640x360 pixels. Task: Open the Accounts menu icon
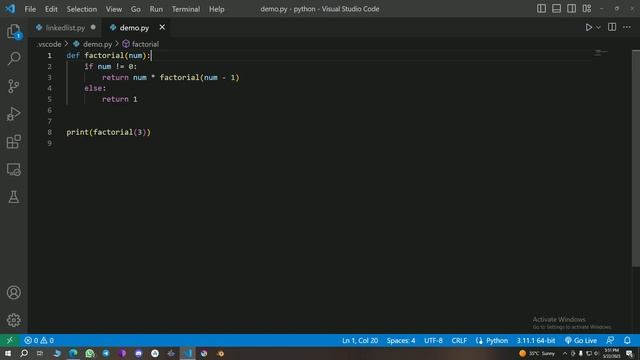point(14,293)
